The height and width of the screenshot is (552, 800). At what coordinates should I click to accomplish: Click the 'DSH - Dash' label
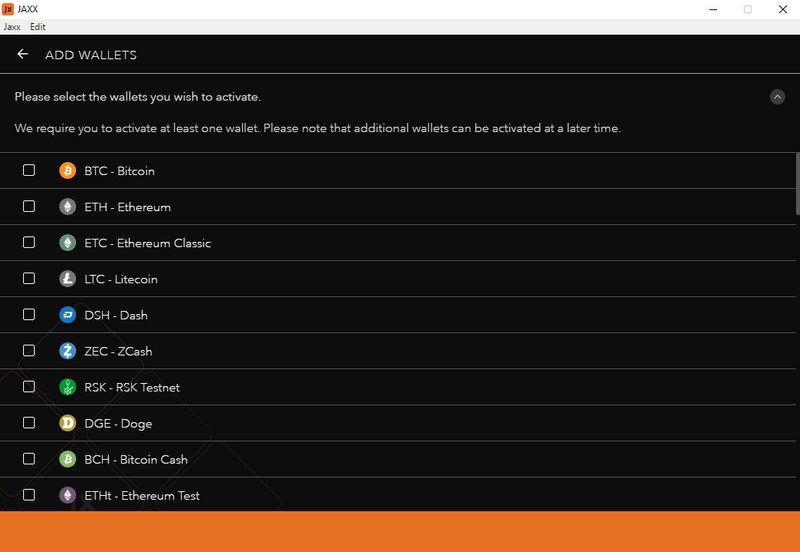pyautogui.click(x=116, y=315)
